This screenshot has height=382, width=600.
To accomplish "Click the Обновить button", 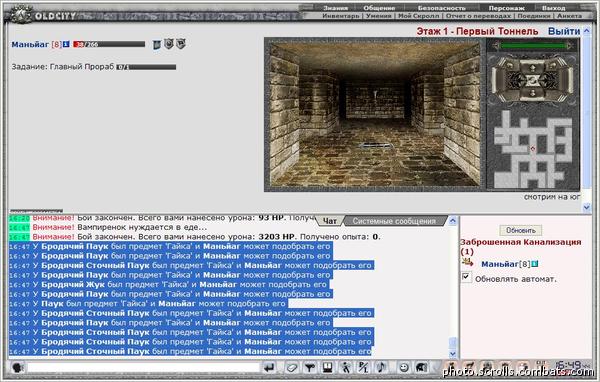I will coord(520,230).
